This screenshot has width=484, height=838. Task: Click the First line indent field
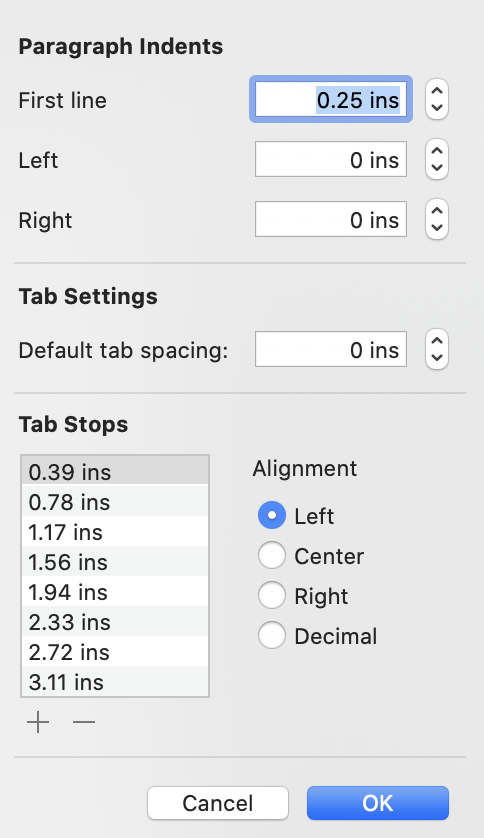click(331, 99)
